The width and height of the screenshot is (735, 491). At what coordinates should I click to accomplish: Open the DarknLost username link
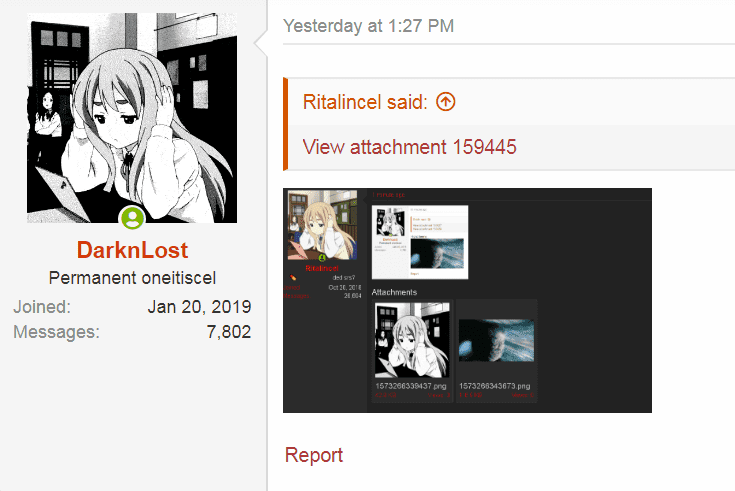(132, 250)
